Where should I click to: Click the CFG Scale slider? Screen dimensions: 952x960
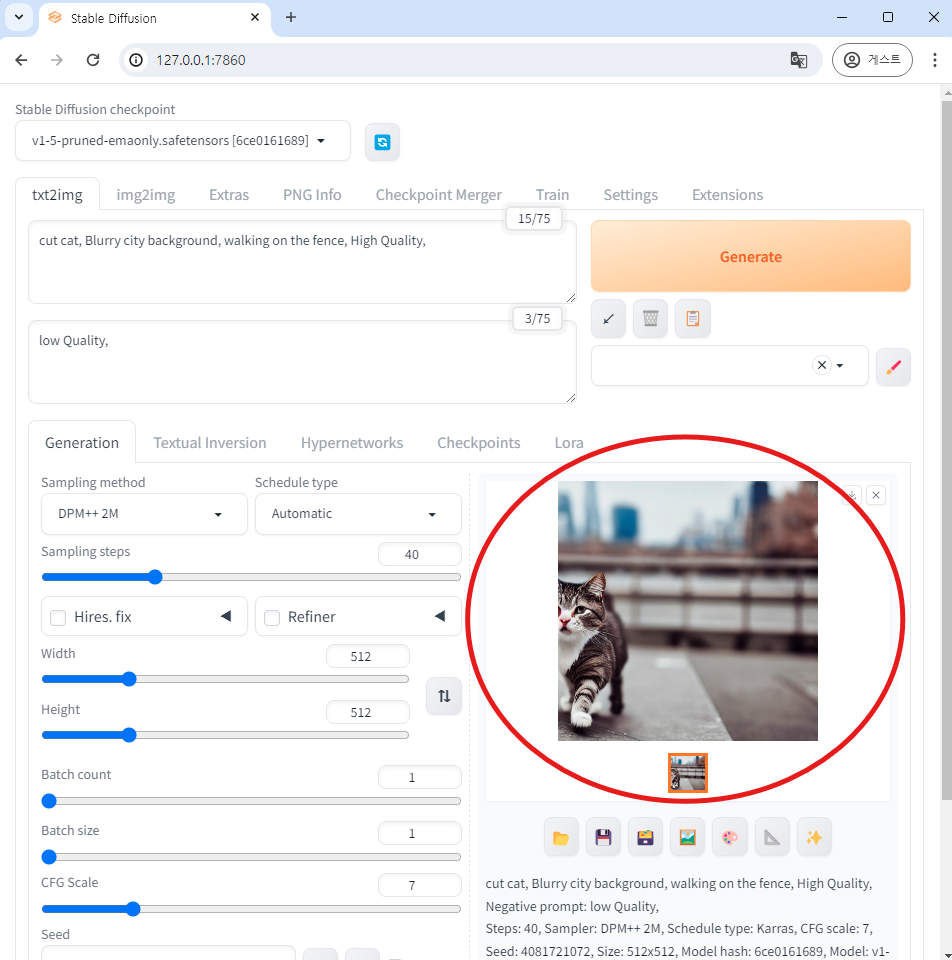coord(251,909)
